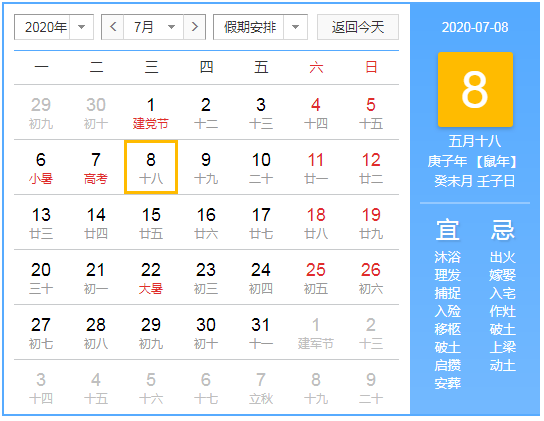Open the 假期安排 holiday dropdown
Screen dimensions: 544x421
[x=260, y=27]
